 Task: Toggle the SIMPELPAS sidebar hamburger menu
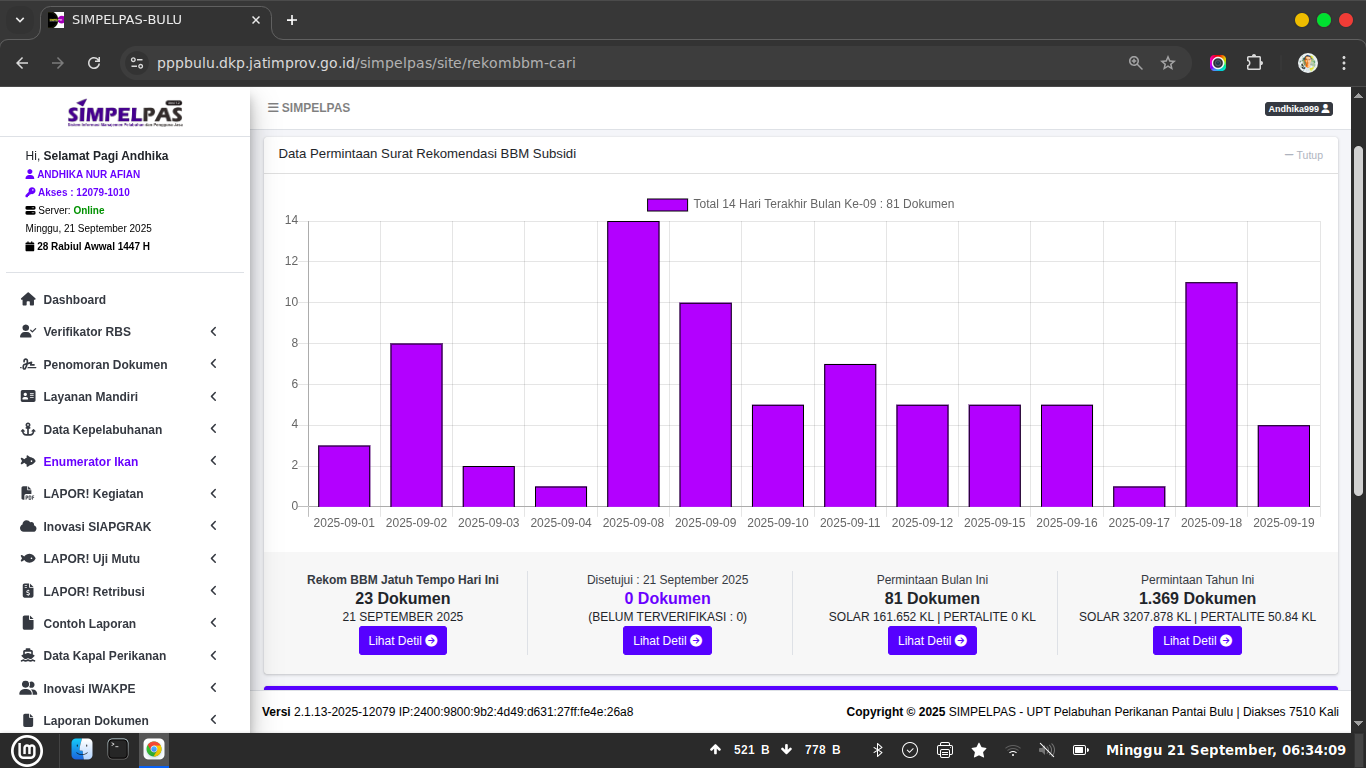273,108
